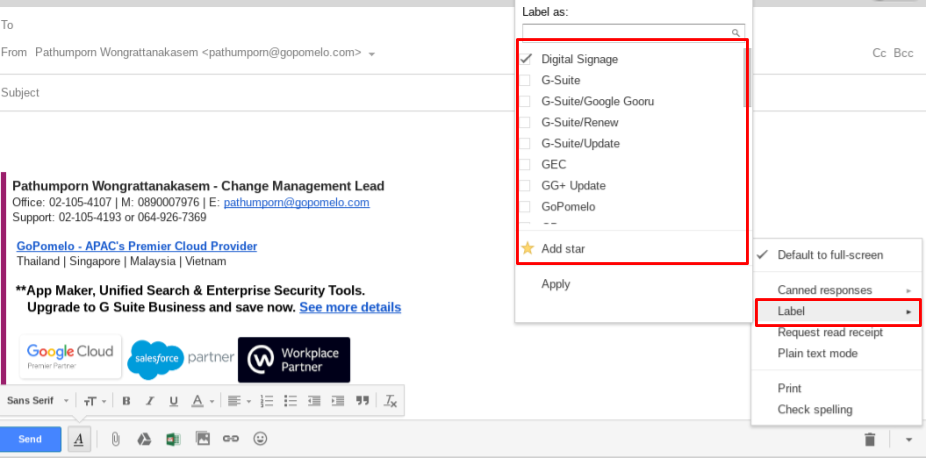Apply underline formatting
The height and width of the screenshot is (458, 926).
(x=173, y=401)
